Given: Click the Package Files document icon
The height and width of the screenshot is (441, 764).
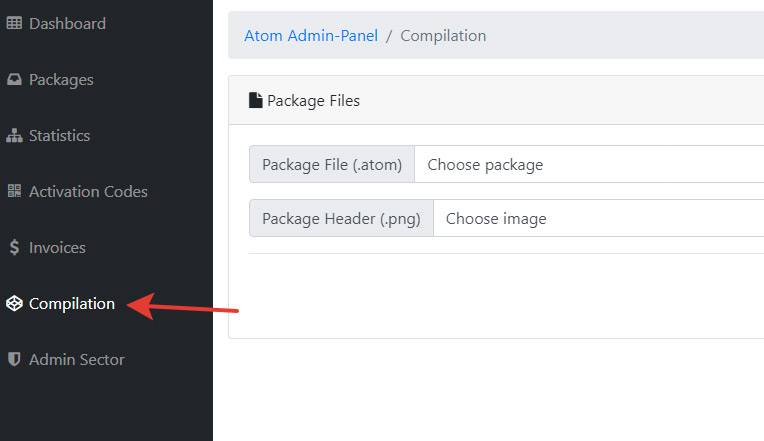Looking at the screenshot, I should (256, 100).
